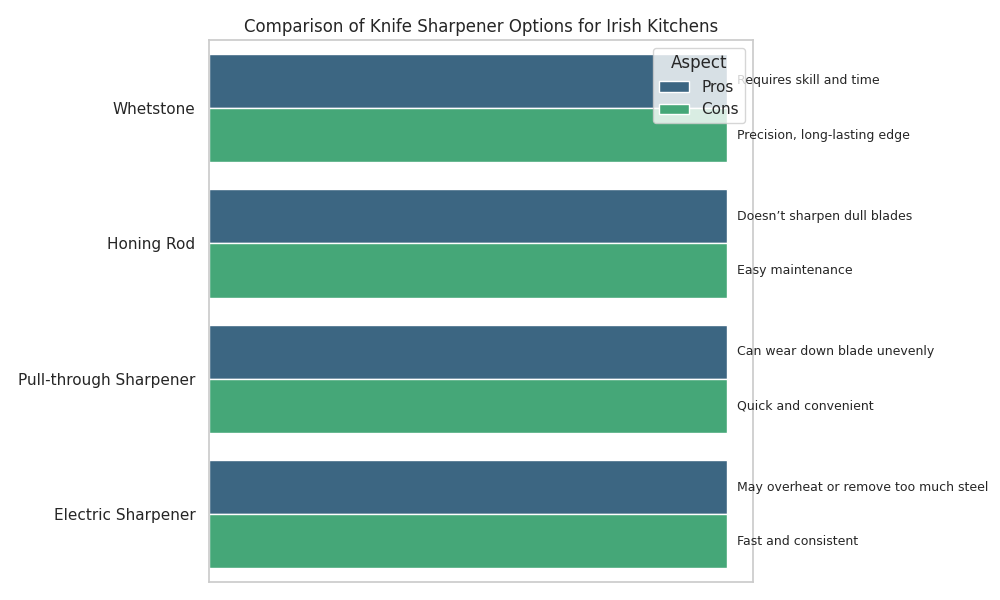Click the 'Easy maintenance' annotation text

(x=794, y=270)
